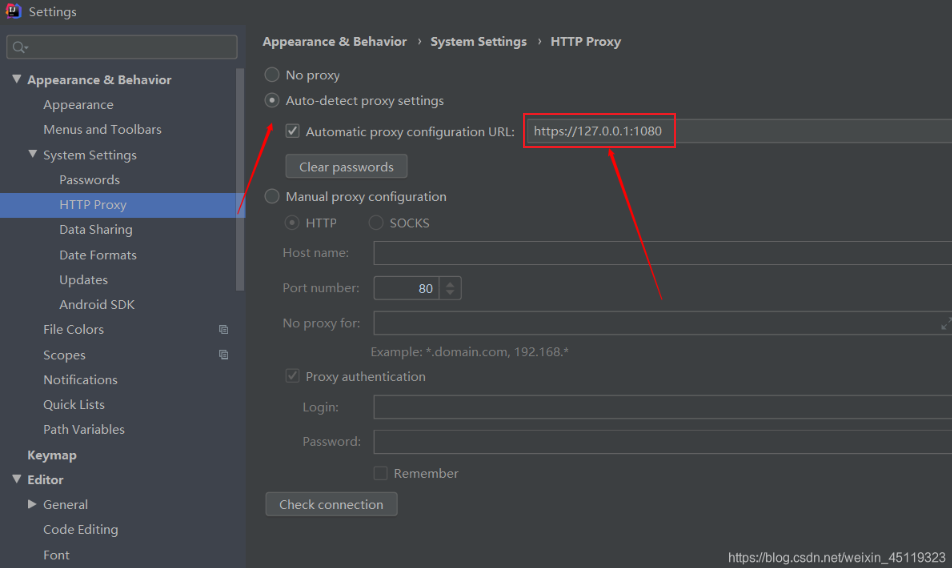Choose Auto-detect proxy settings option
The width and height of the screenshot is (952, 568).
[272, 101]
